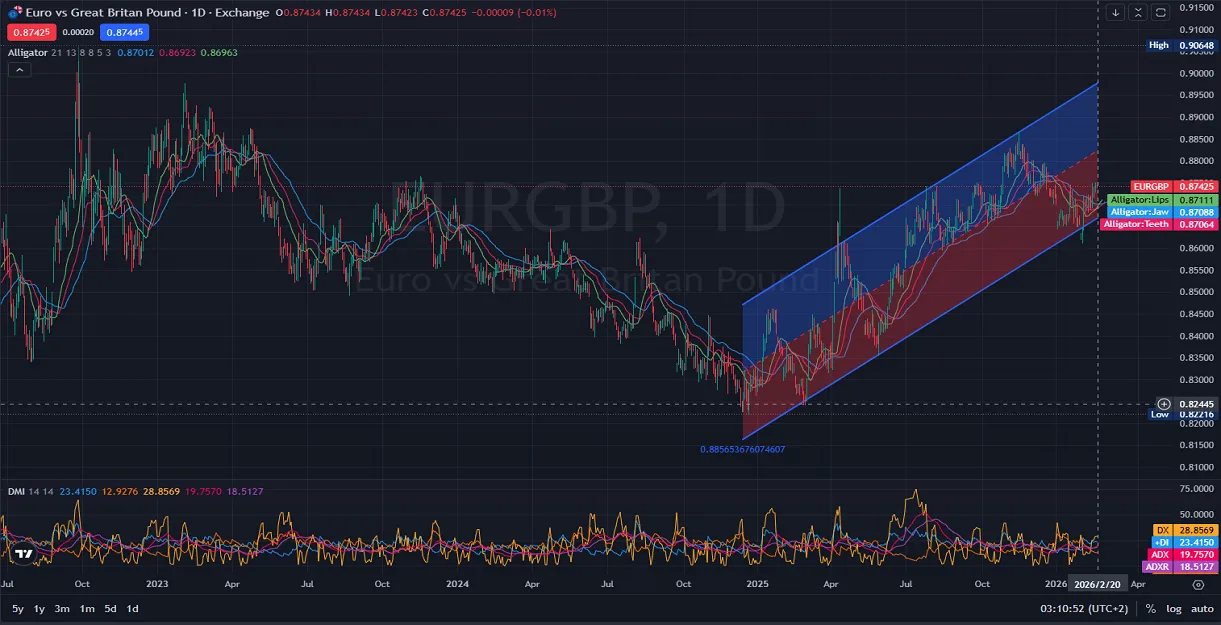Image resolution: width=1221 pixels, height=625 pixels.
Task: Select the 5y time range
Action: coord(18,608)
